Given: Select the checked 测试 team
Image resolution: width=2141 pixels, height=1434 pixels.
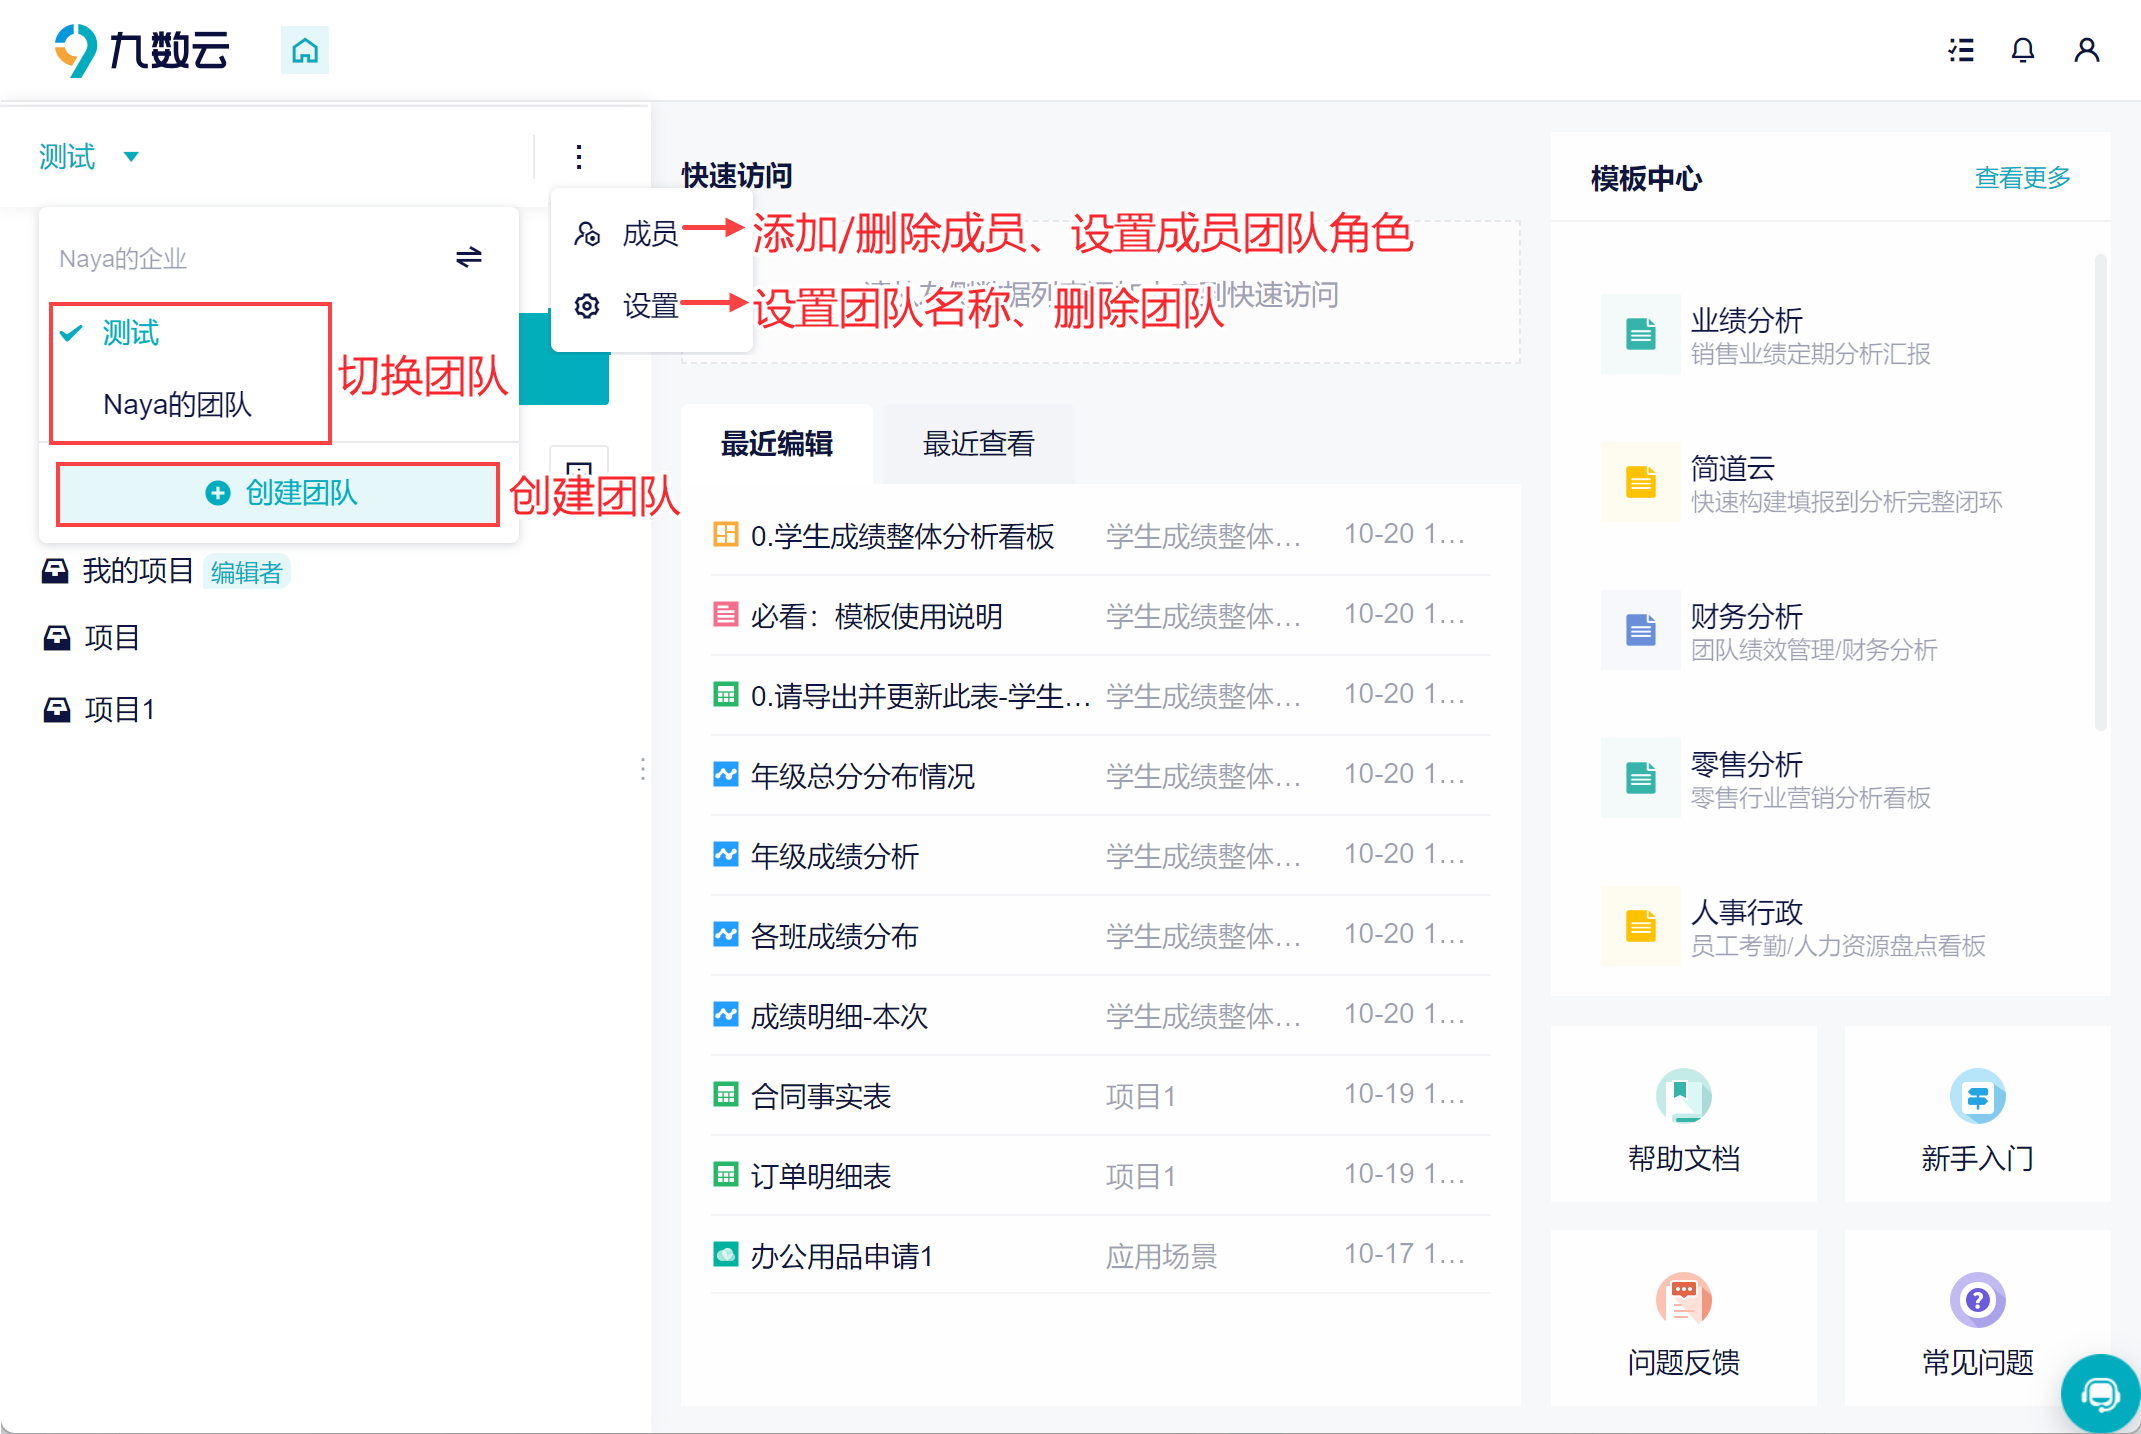Looking at the screenshot, I should tap(131, 333).
